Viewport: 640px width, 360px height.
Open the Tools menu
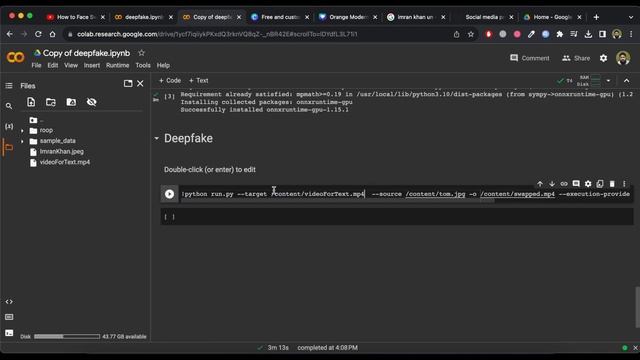(143, 65)
